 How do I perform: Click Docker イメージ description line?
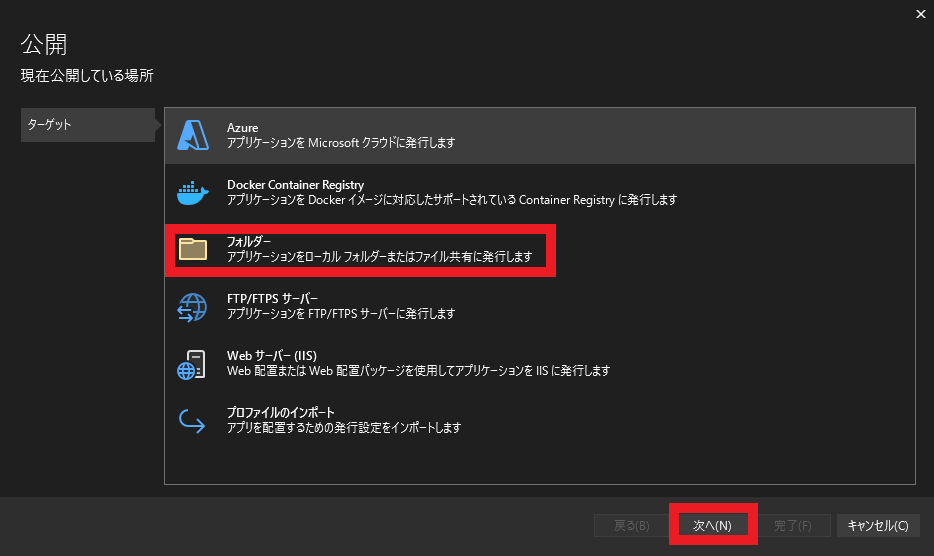click(x=452, y=200)
